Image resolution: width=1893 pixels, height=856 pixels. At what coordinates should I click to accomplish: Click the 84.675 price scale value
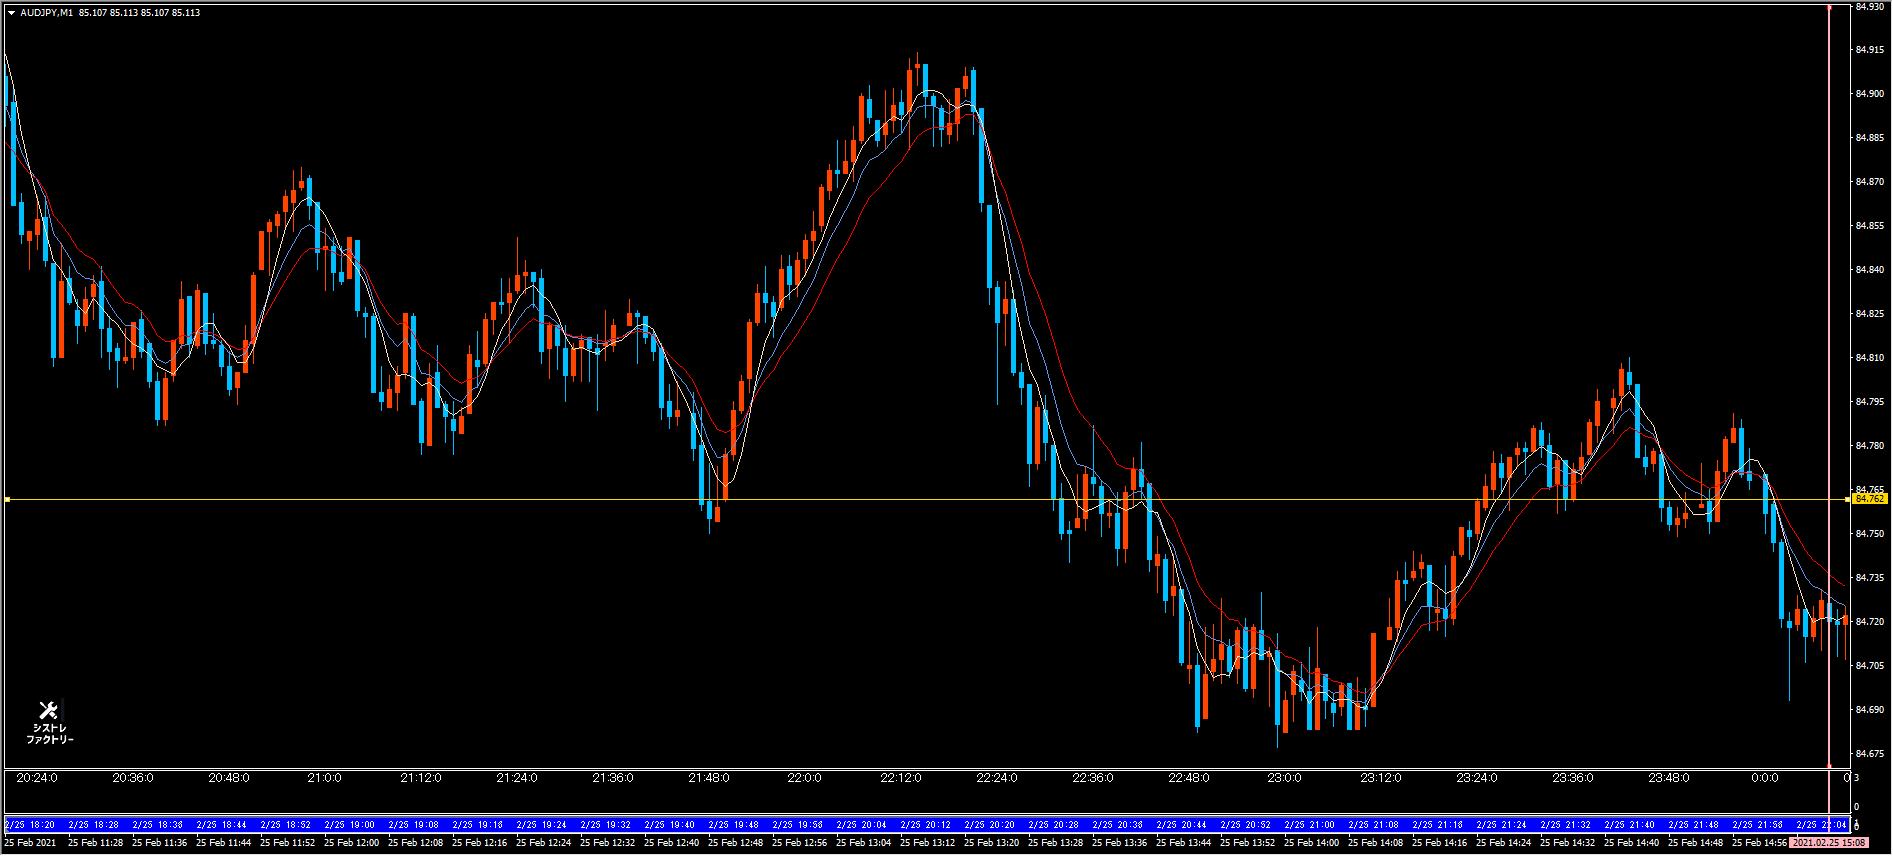(1869, 753)
